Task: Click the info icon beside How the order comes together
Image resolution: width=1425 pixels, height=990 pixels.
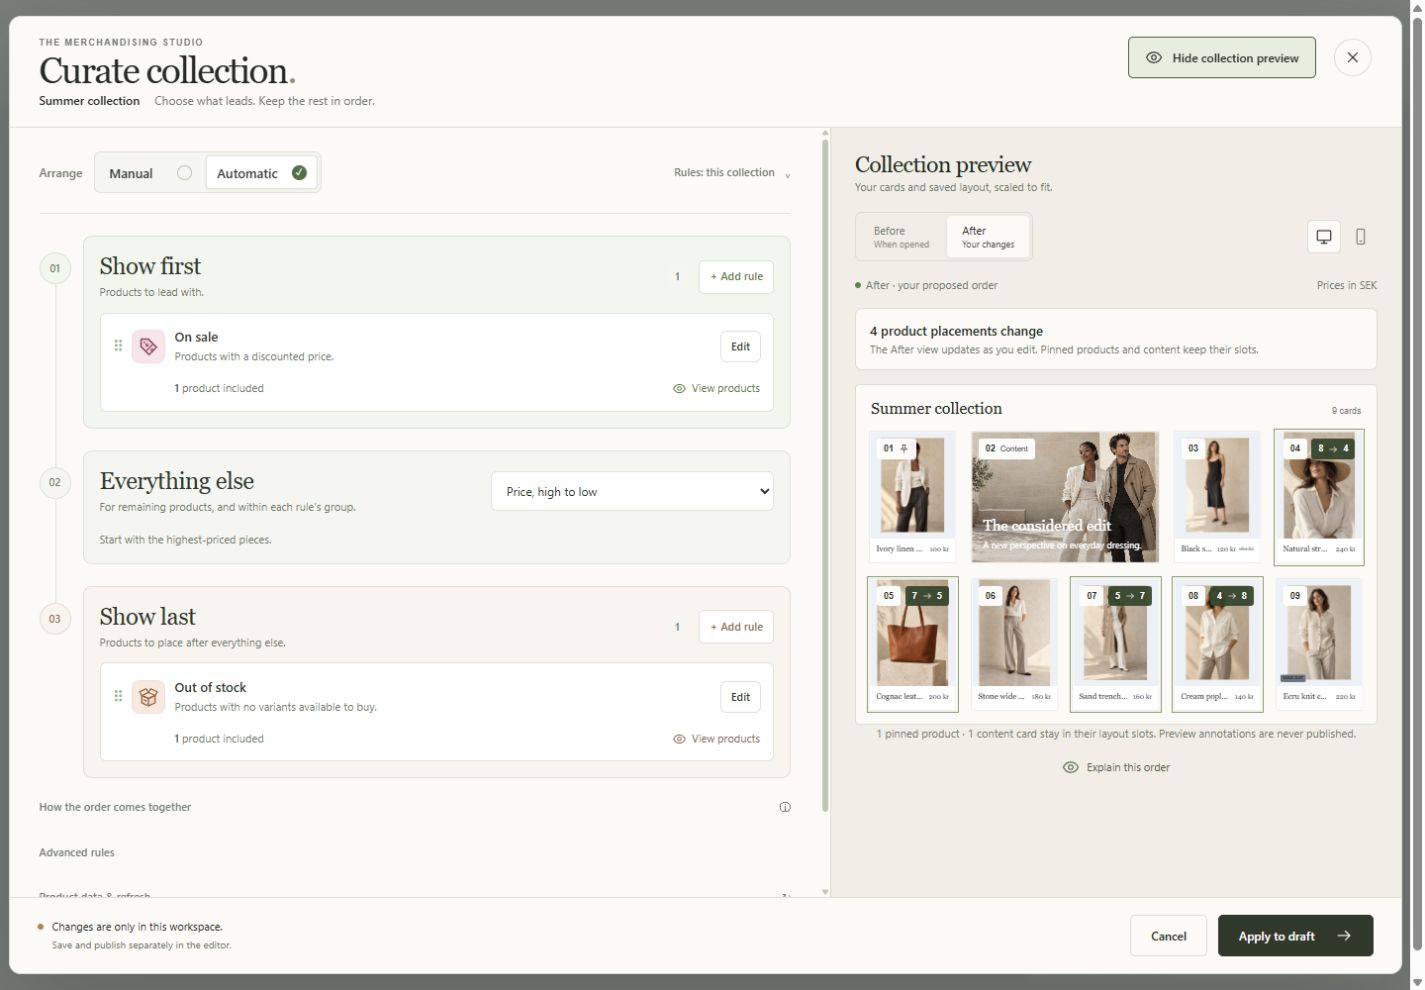Action: 785,807
